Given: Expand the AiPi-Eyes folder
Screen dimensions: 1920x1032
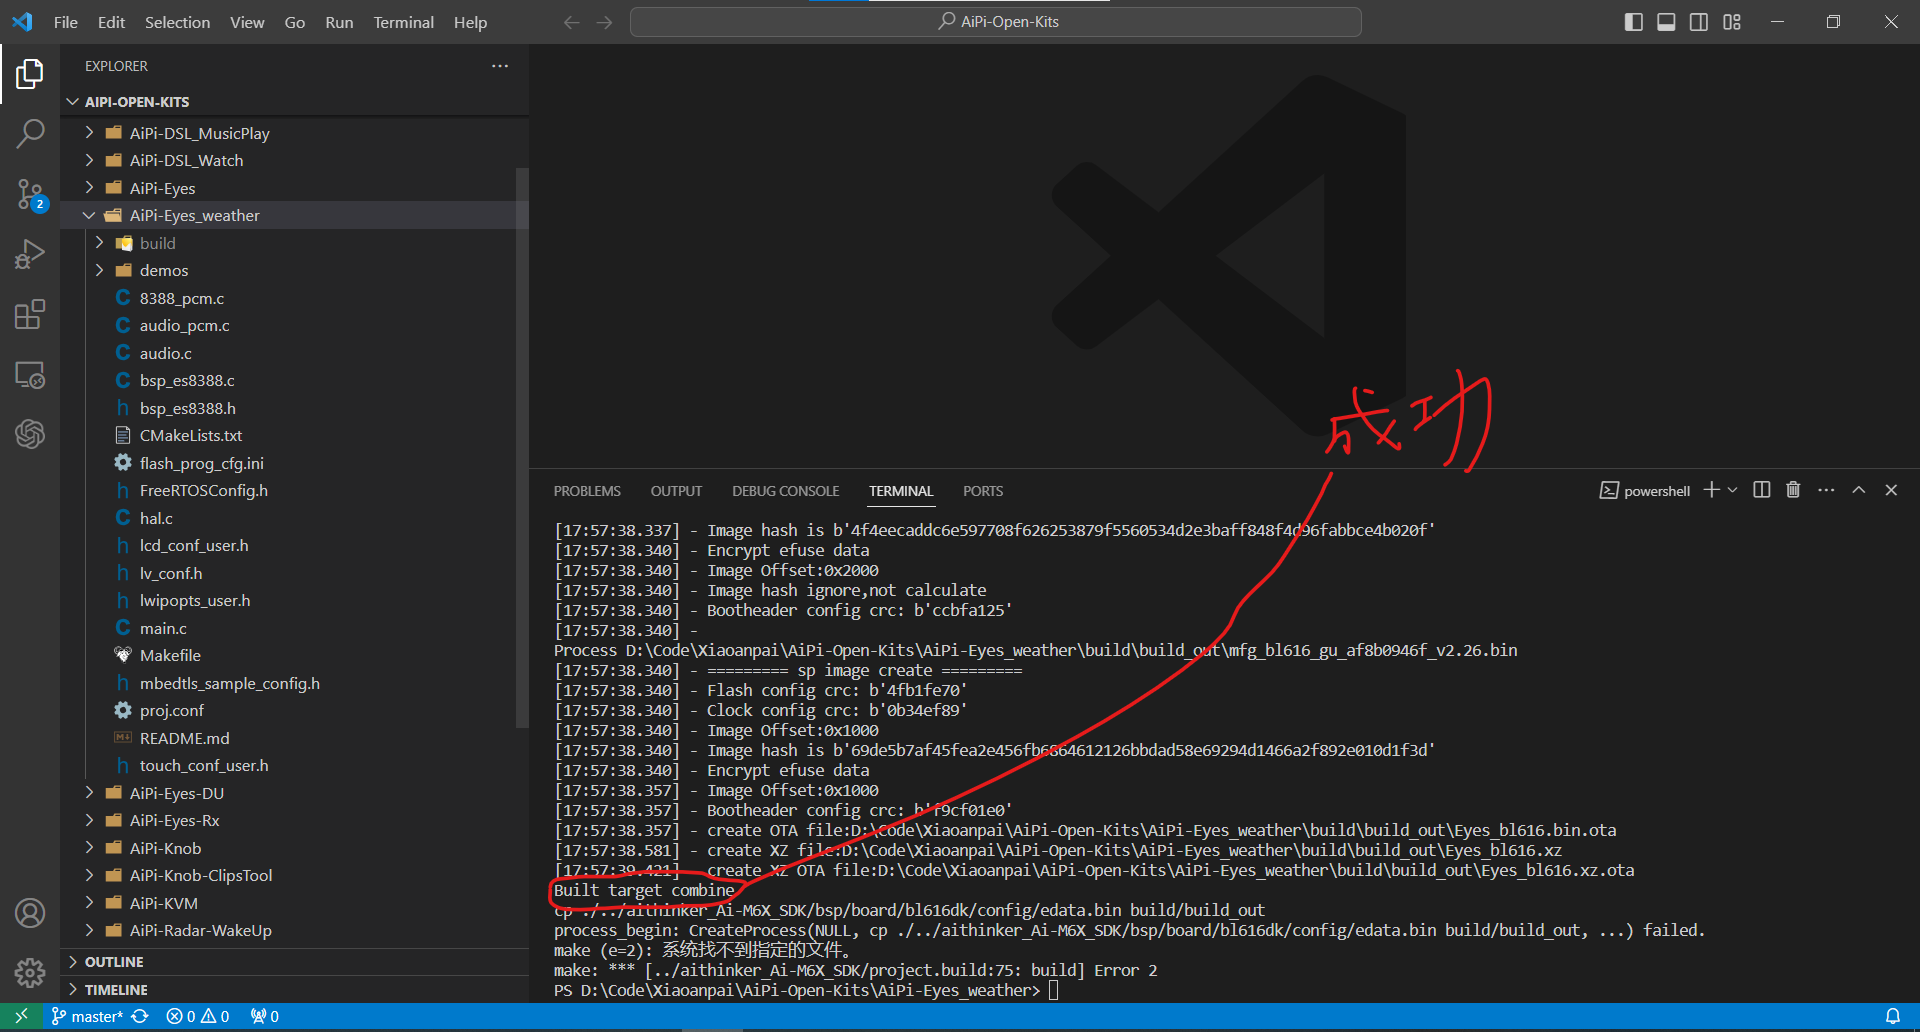Looking at the screenshot, I should (294, 188).
